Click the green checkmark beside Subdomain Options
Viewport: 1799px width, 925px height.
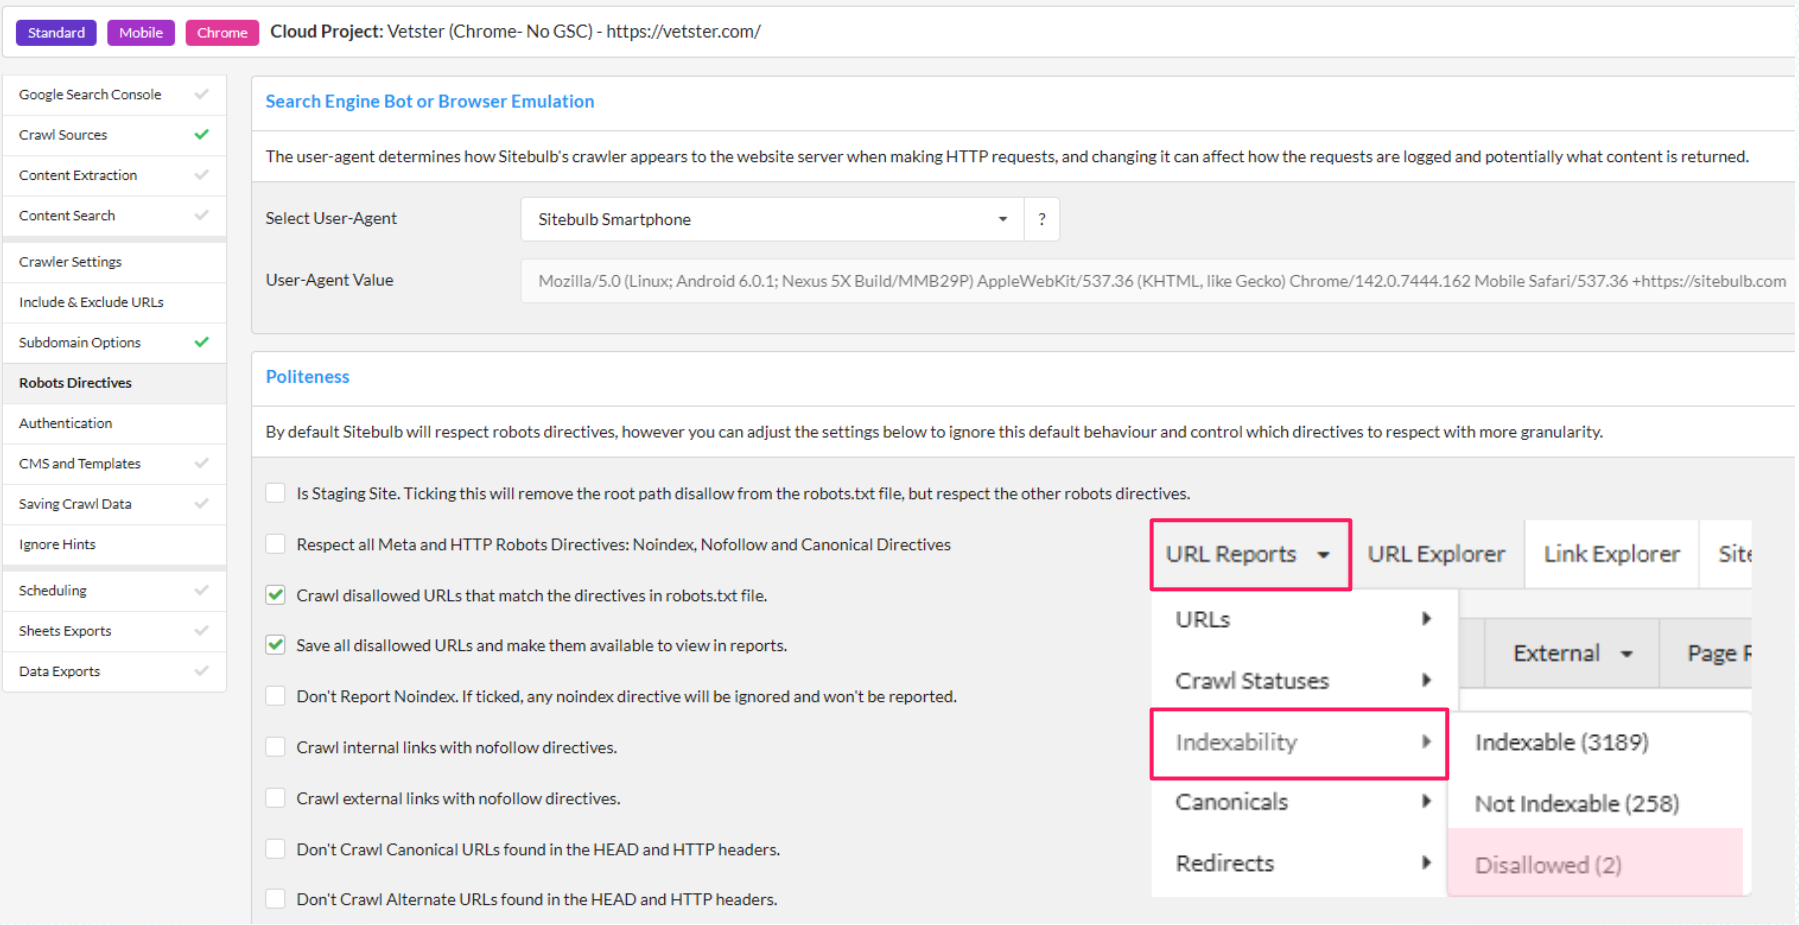pos(202,342)
